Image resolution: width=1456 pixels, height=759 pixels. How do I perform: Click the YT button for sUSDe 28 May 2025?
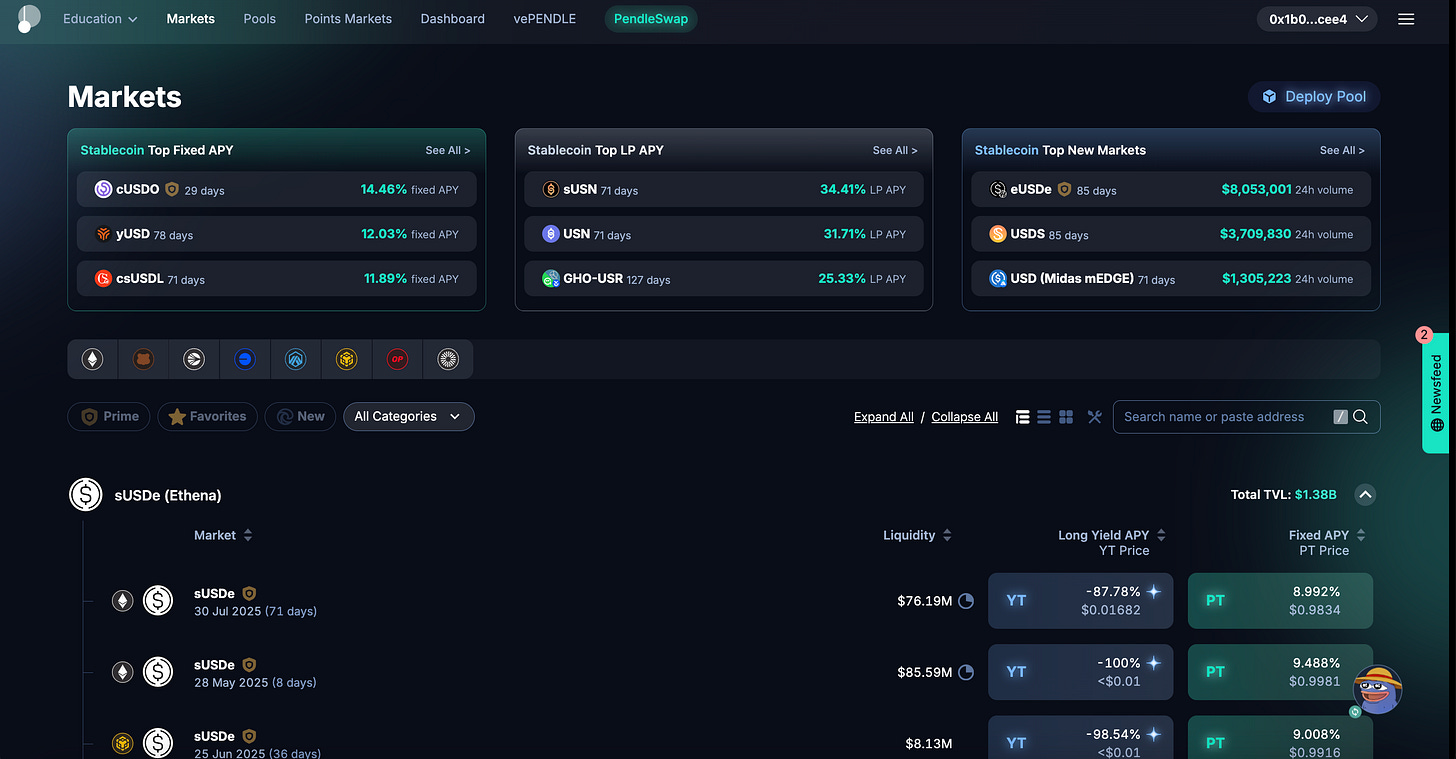coord(1080,672)
